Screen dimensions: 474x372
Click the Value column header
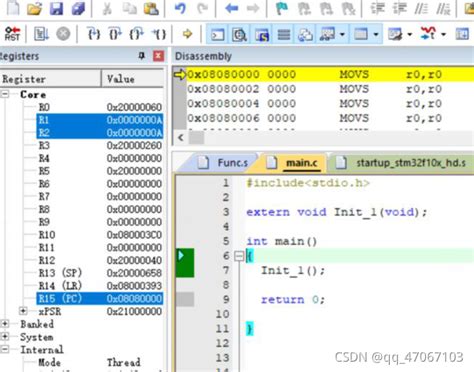click(x=132, y=79)
